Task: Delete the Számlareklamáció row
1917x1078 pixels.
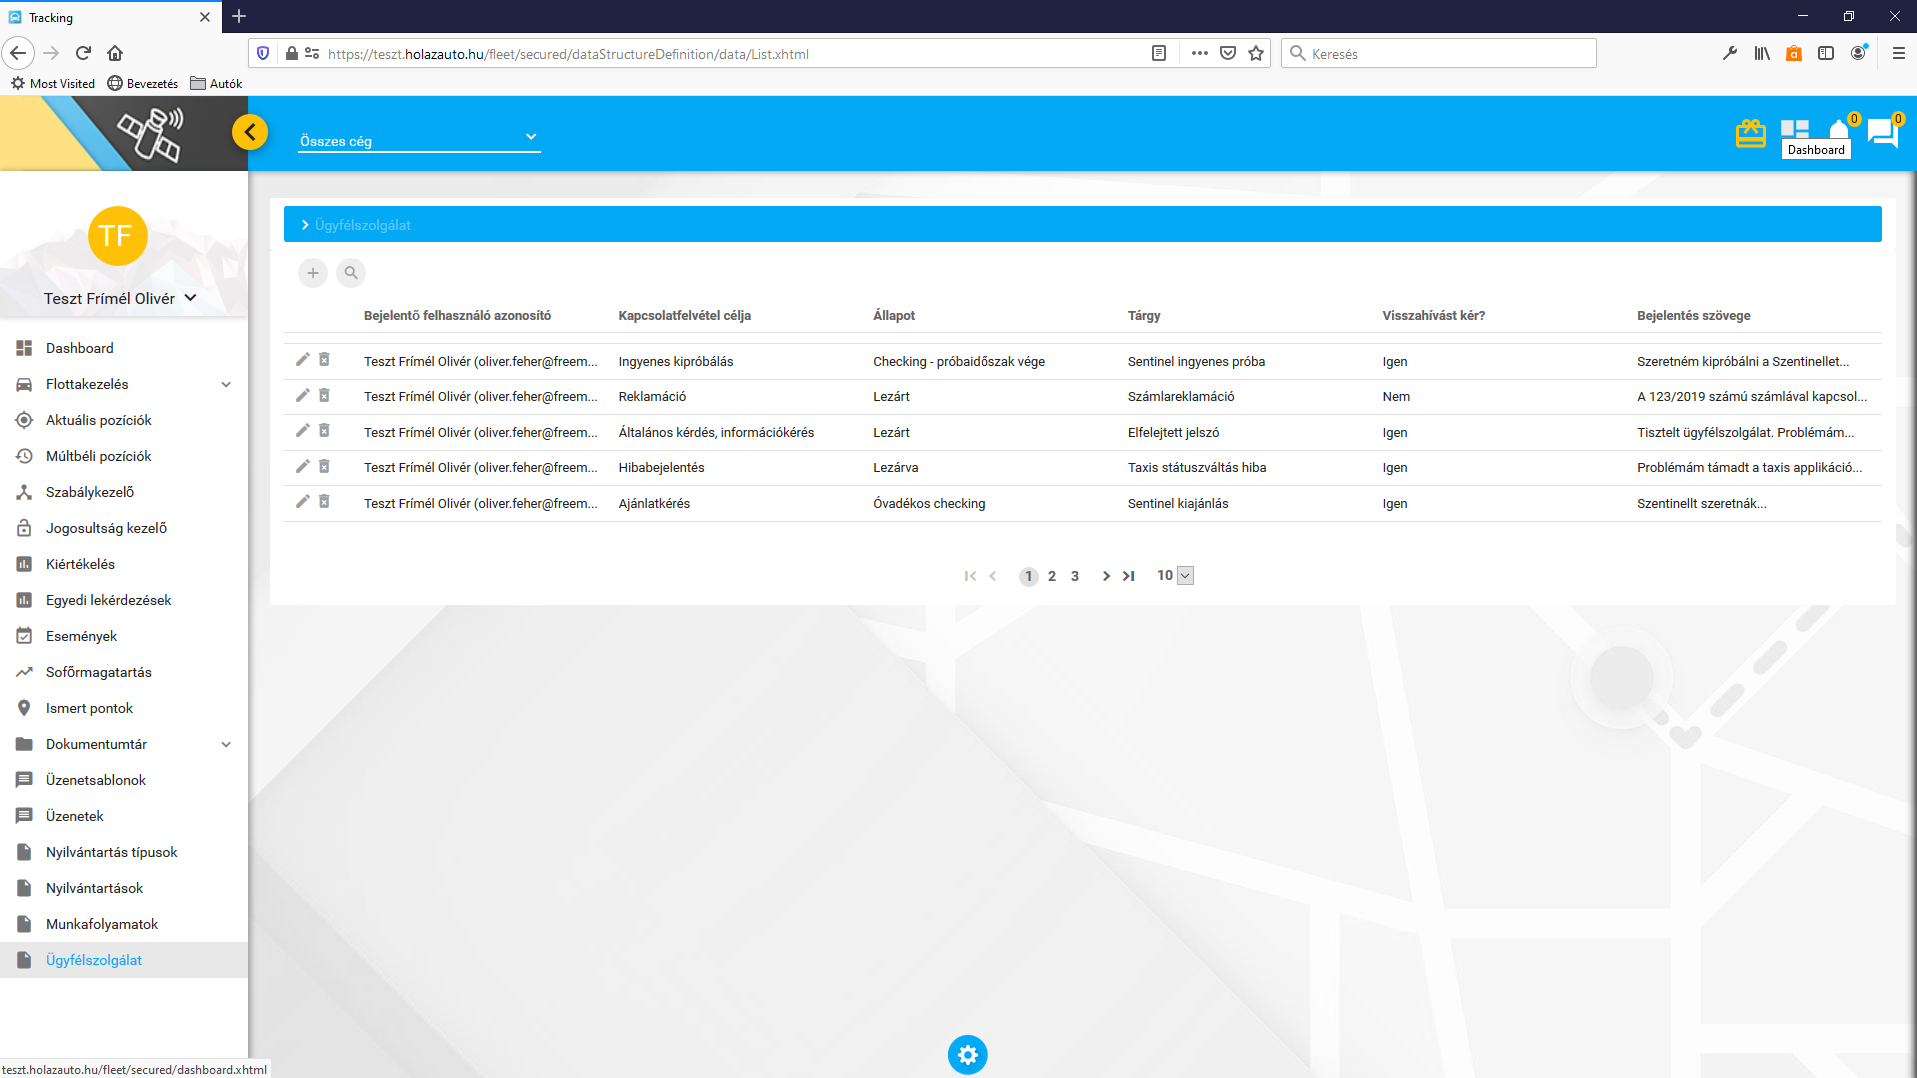Action: [324, 396]
